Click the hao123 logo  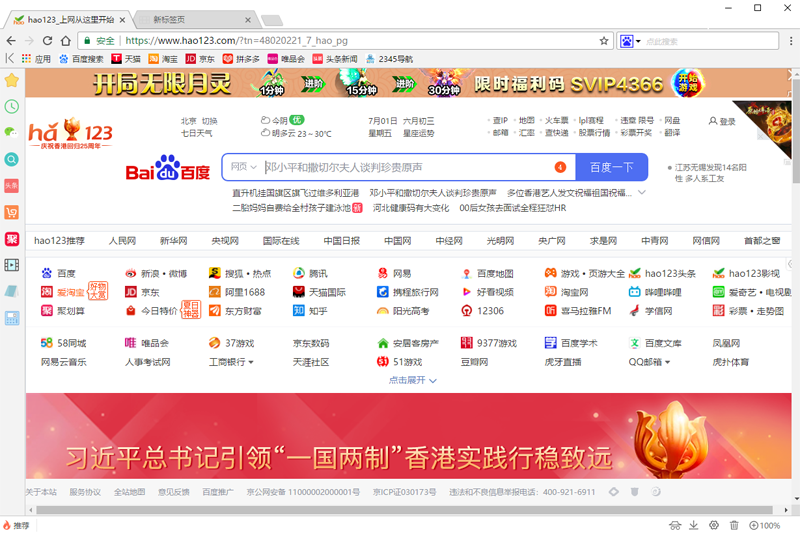tap(70, 133)
